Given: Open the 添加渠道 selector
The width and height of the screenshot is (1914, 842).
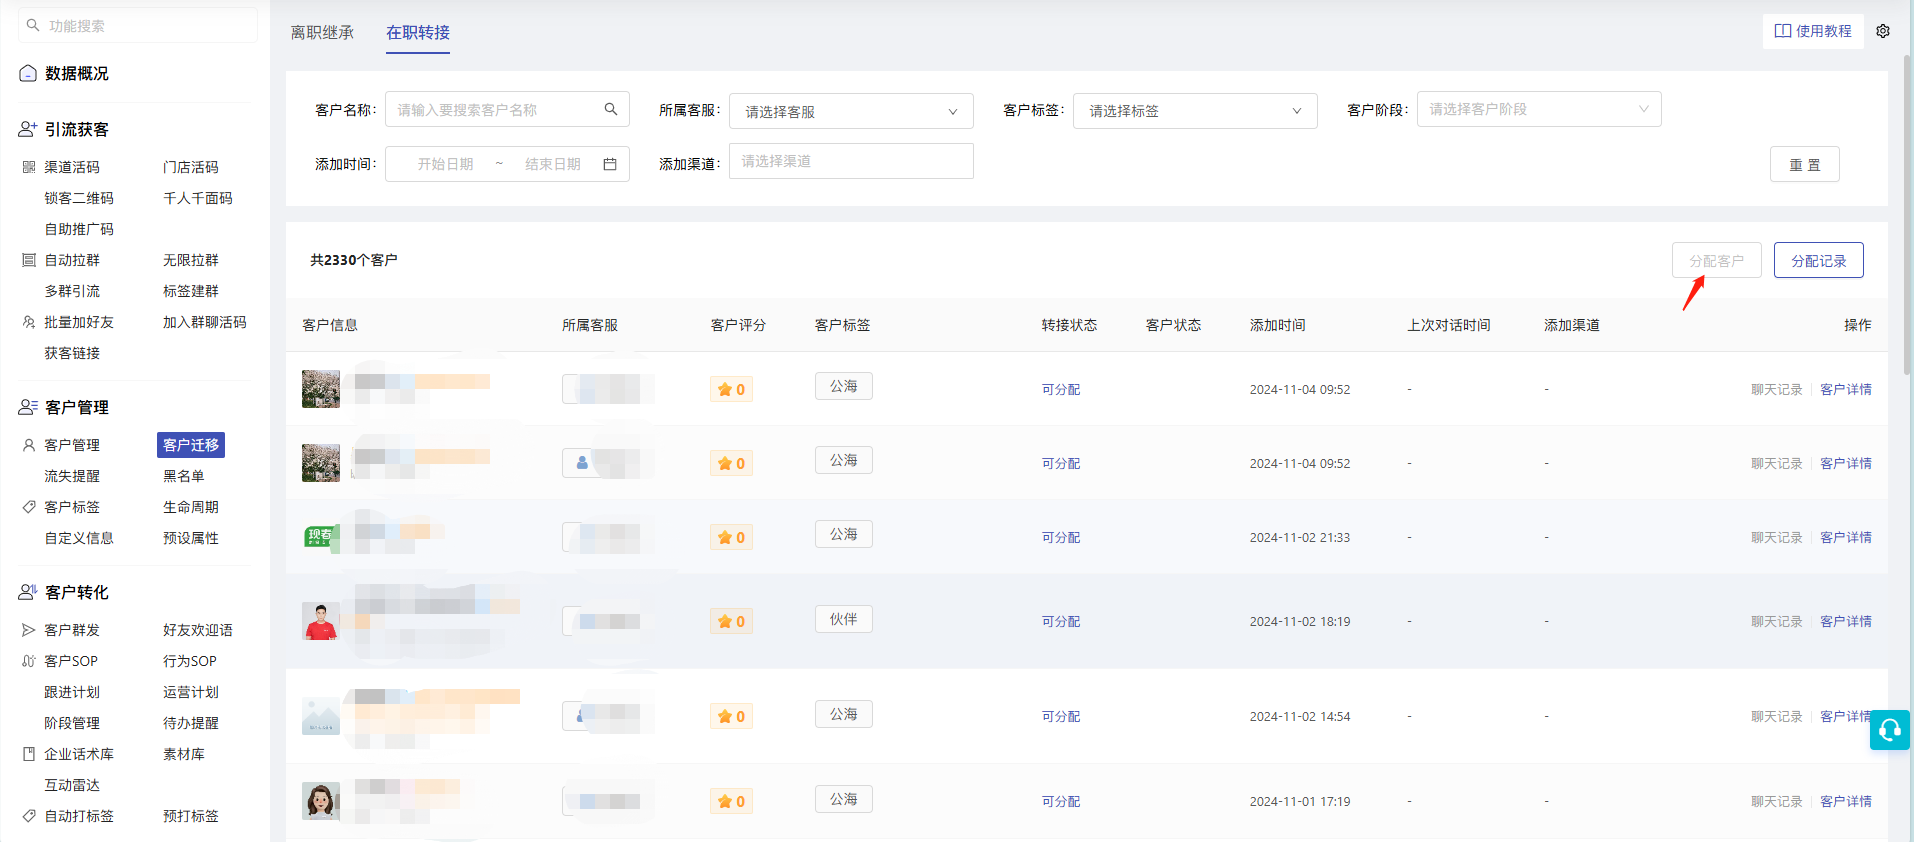Looking at the screenshot, I should point(851,161).
